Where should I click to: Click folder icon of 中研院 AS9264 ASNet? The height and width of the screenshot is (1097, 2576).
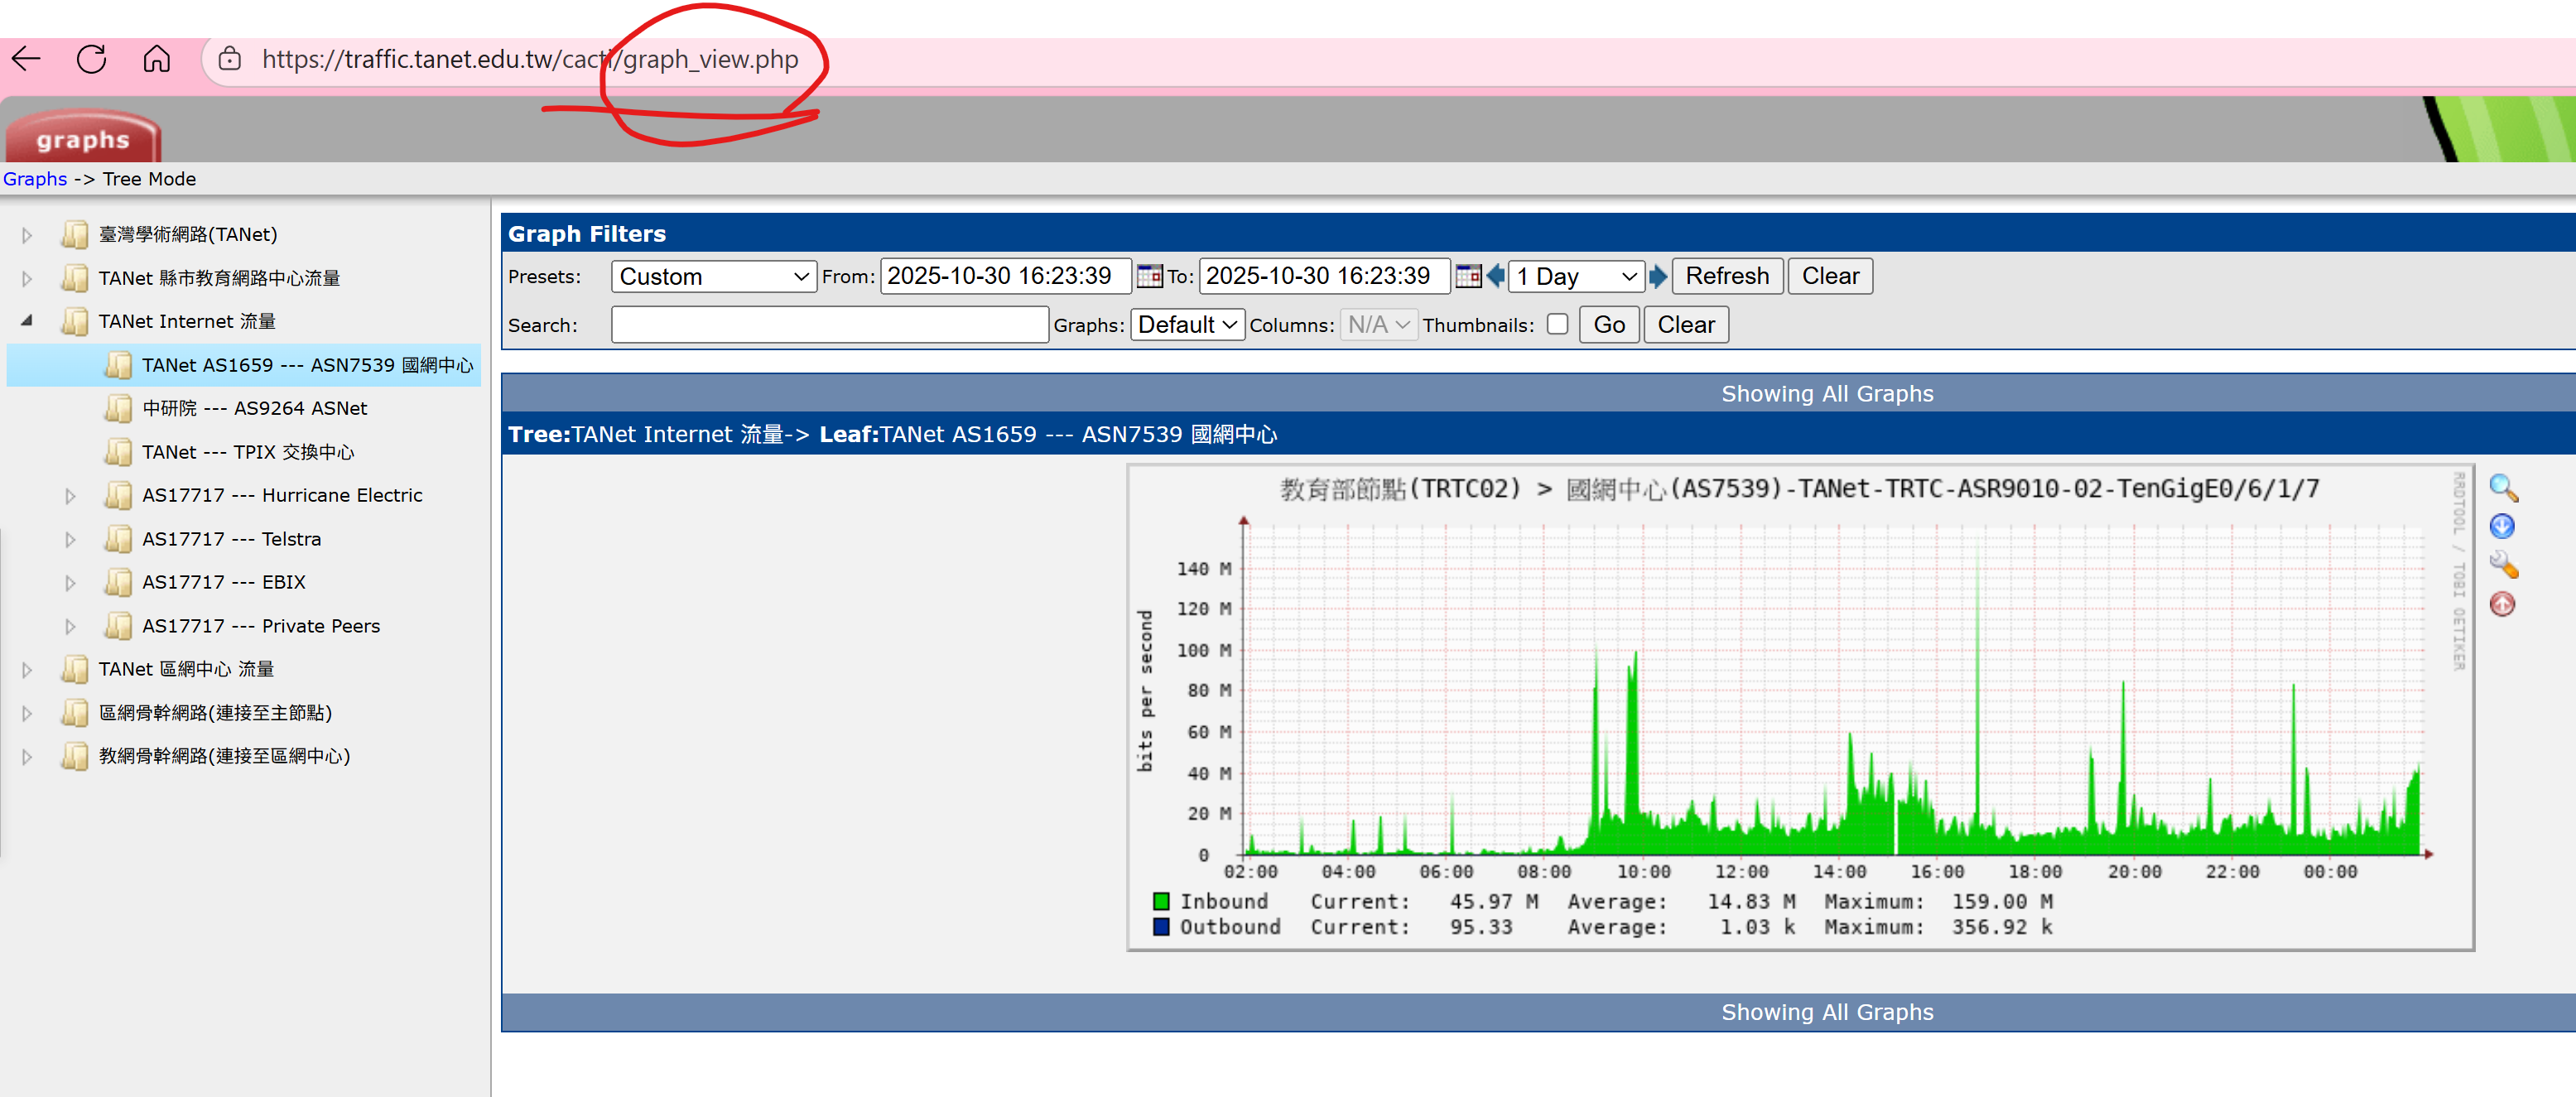click(118, 408)
